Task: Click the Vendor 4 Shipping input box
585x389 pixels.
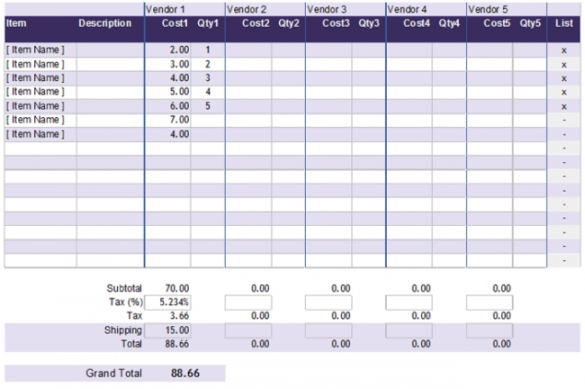Action: click(409, 331)
